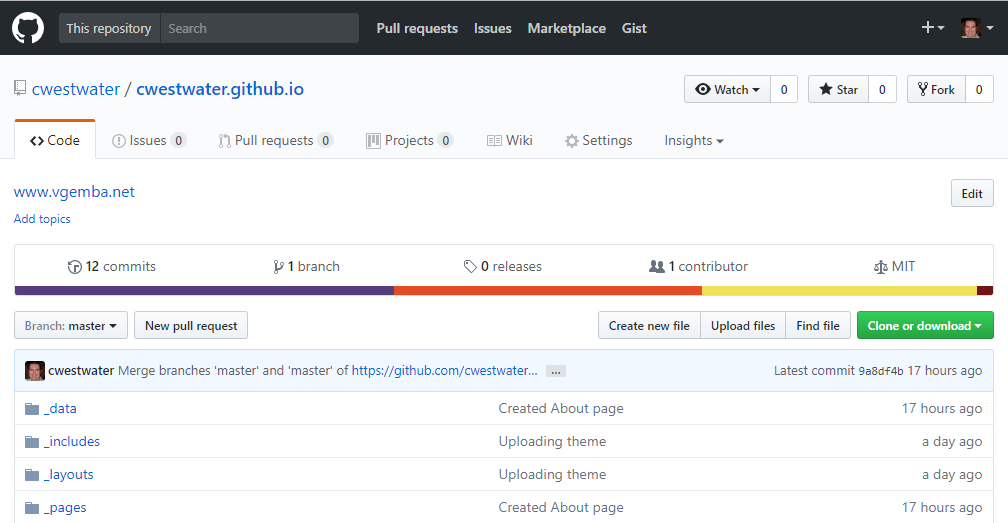Click the contributors people icon
The image size is (1008, 523).
pyautogui.click(x=656, y=266)
